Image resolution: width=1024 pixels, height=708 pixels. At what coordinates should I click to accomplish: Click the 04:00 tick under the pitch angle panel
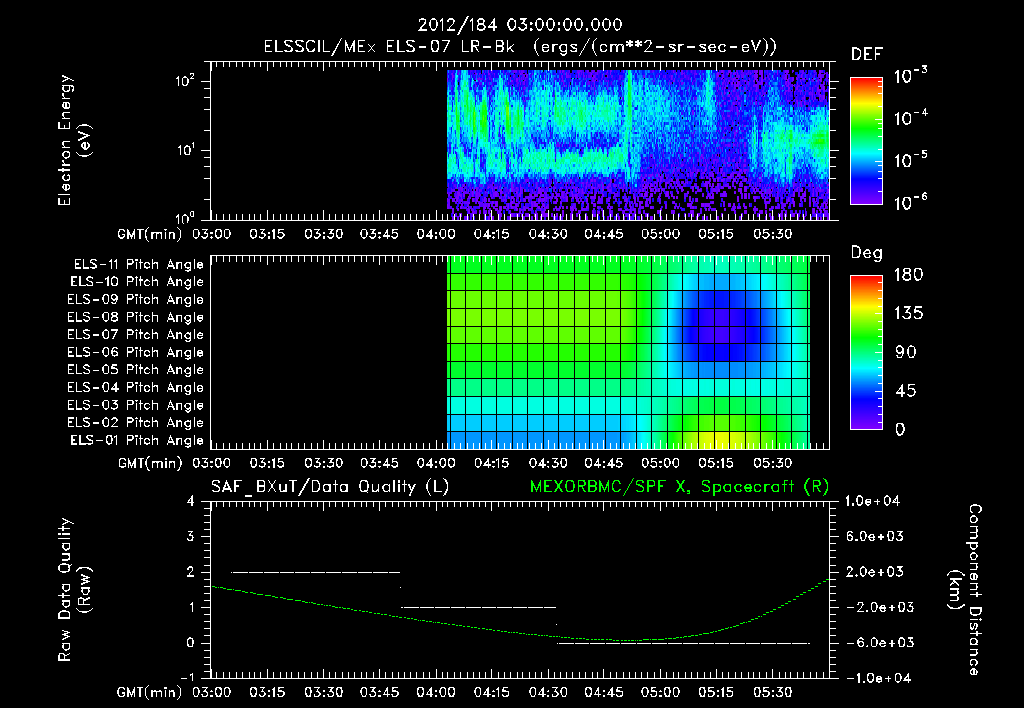tap(436, 463)
